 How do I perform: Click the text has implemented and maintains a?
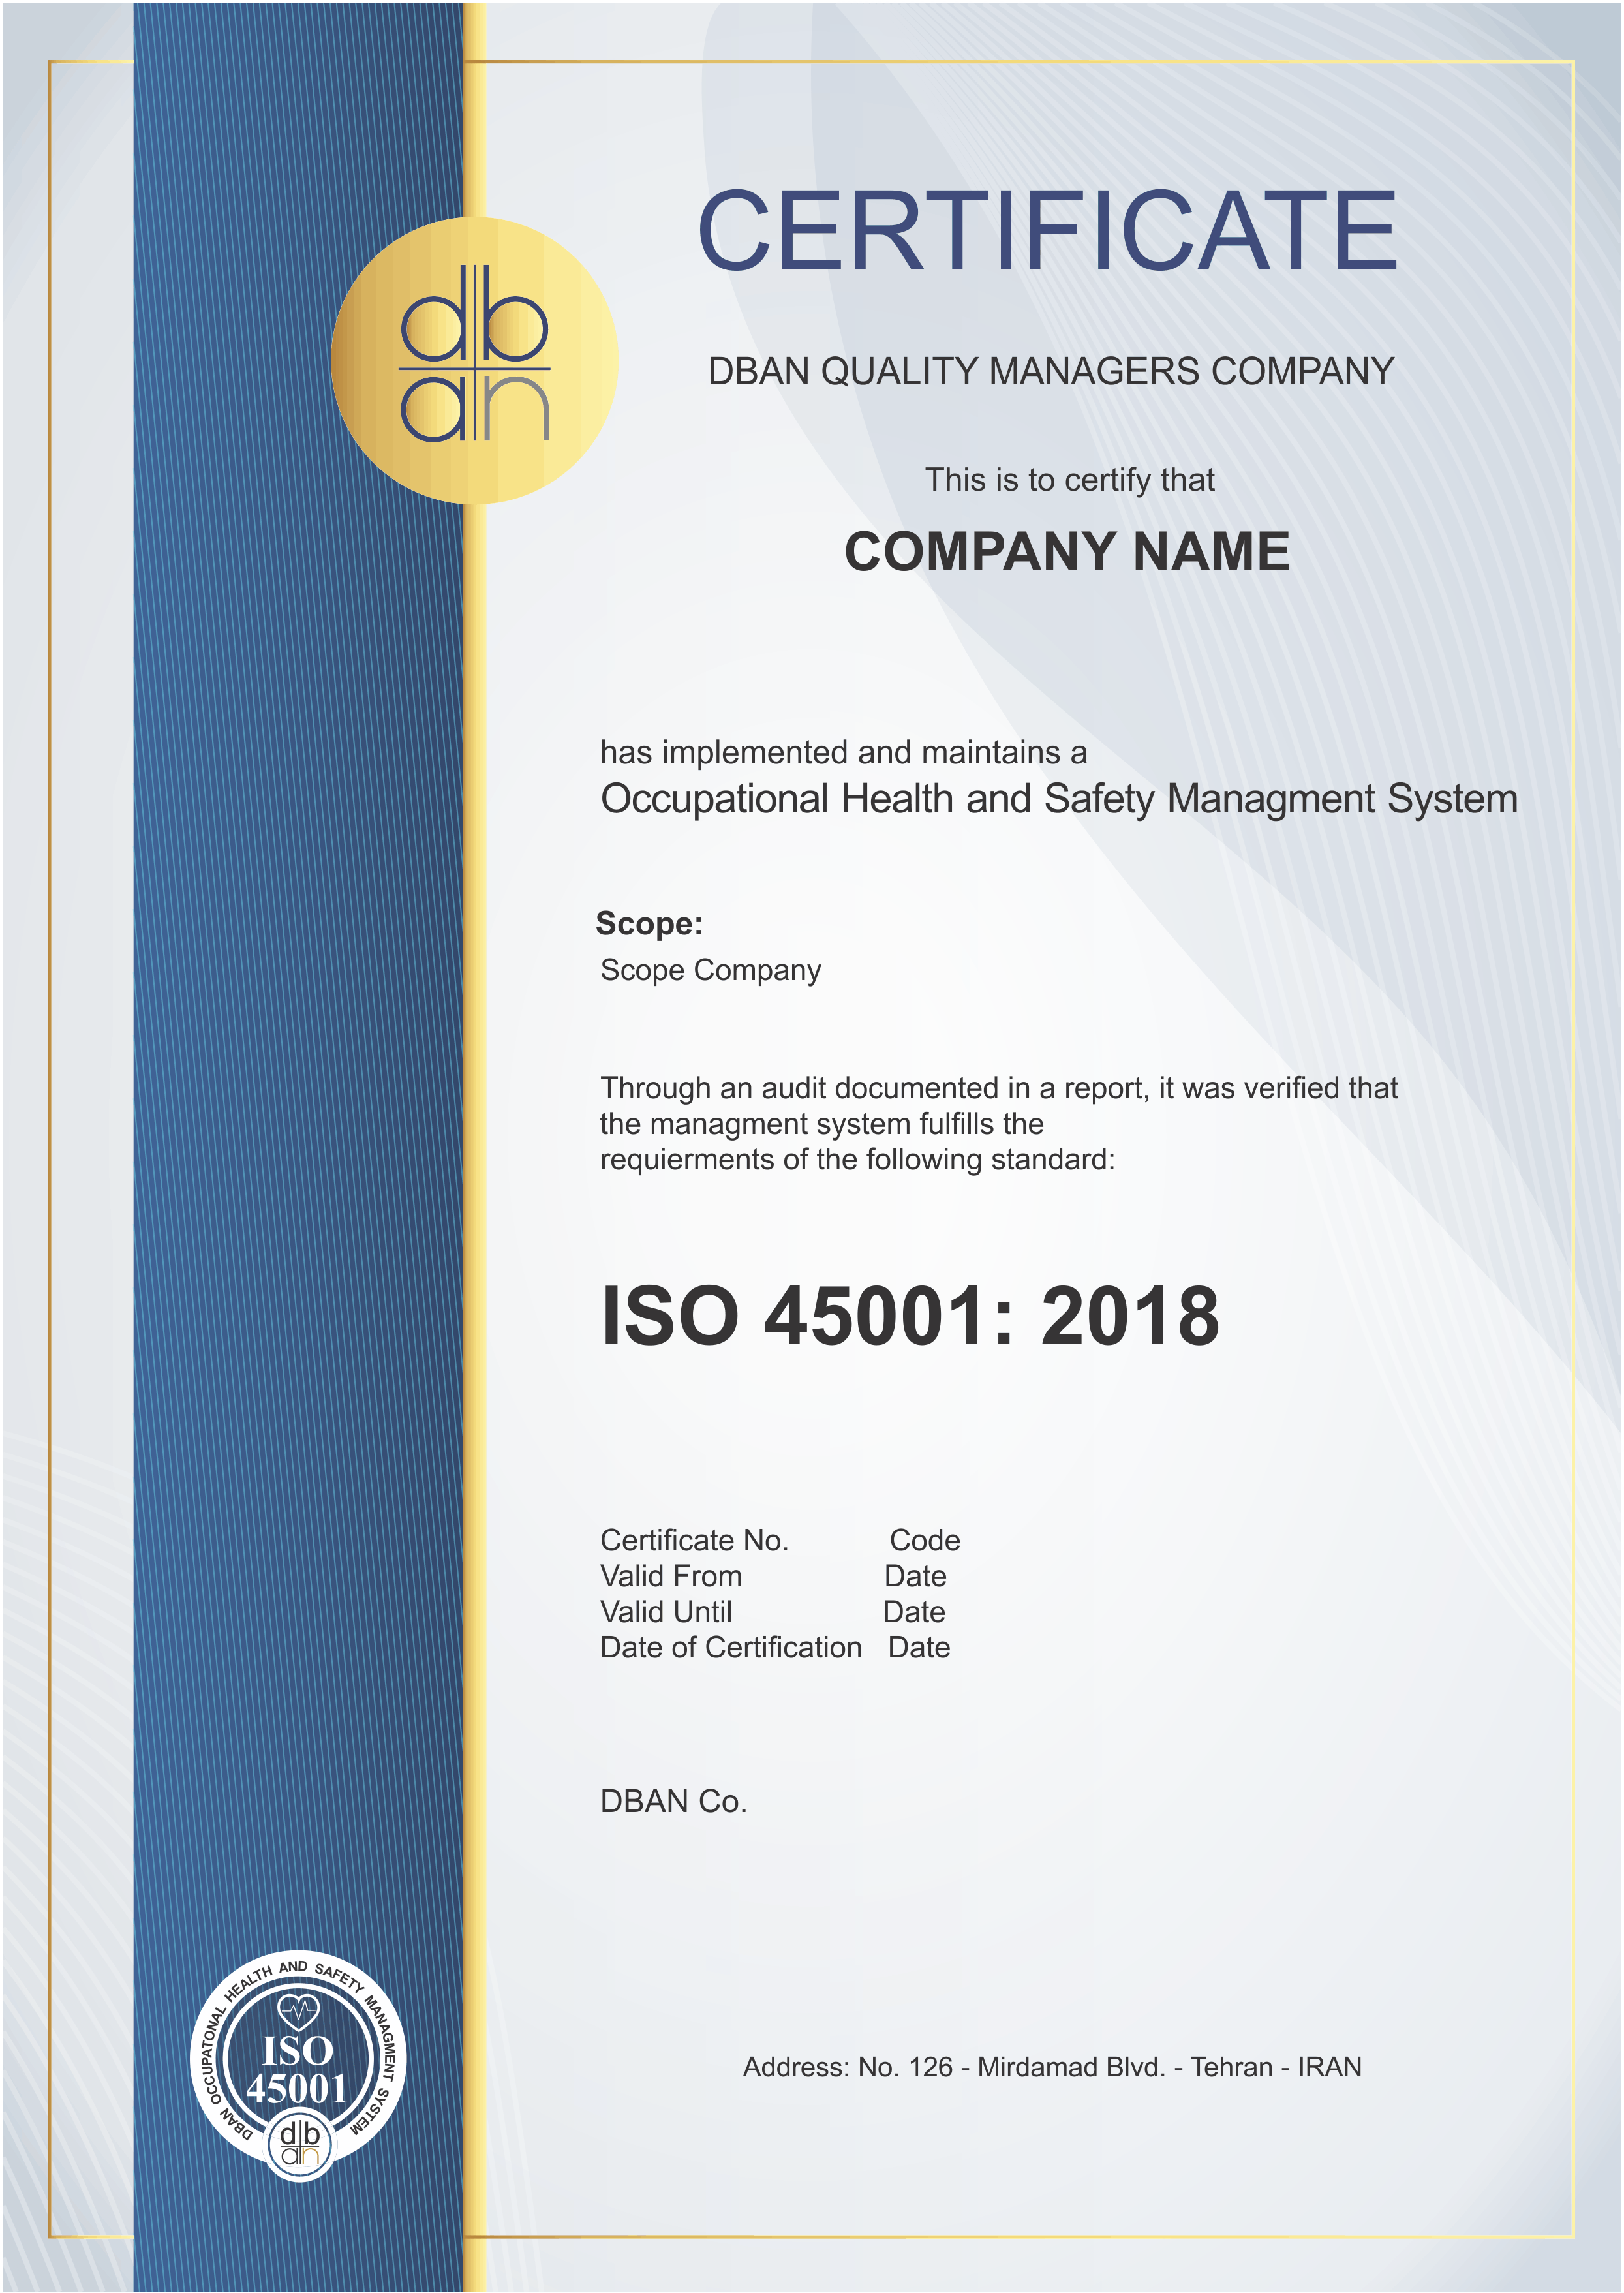(843, 752)
